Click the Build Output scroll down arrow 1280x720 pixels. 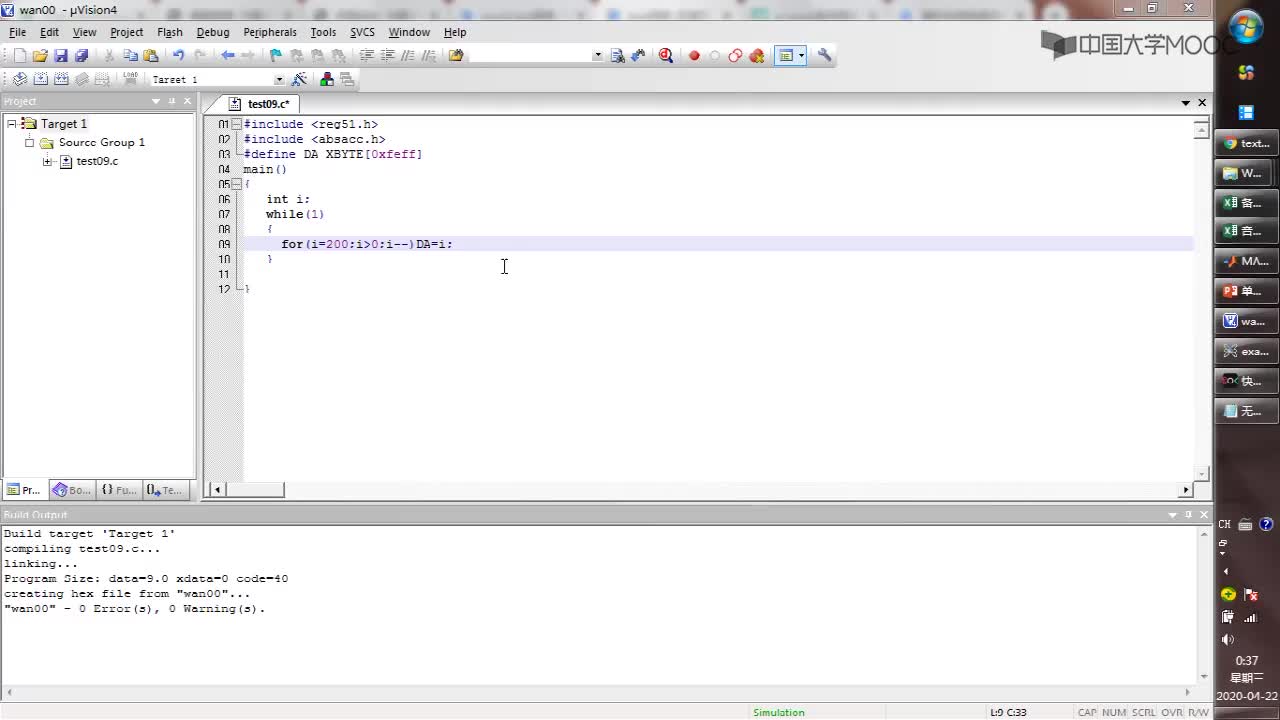pos(1203,676)
